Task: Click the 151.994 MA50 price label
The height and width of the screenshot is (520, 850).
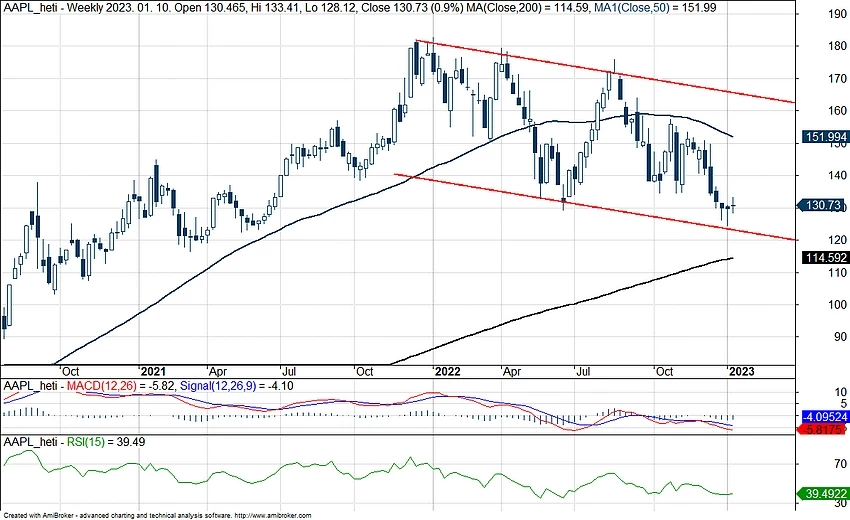Action: (x=825, y=137)
